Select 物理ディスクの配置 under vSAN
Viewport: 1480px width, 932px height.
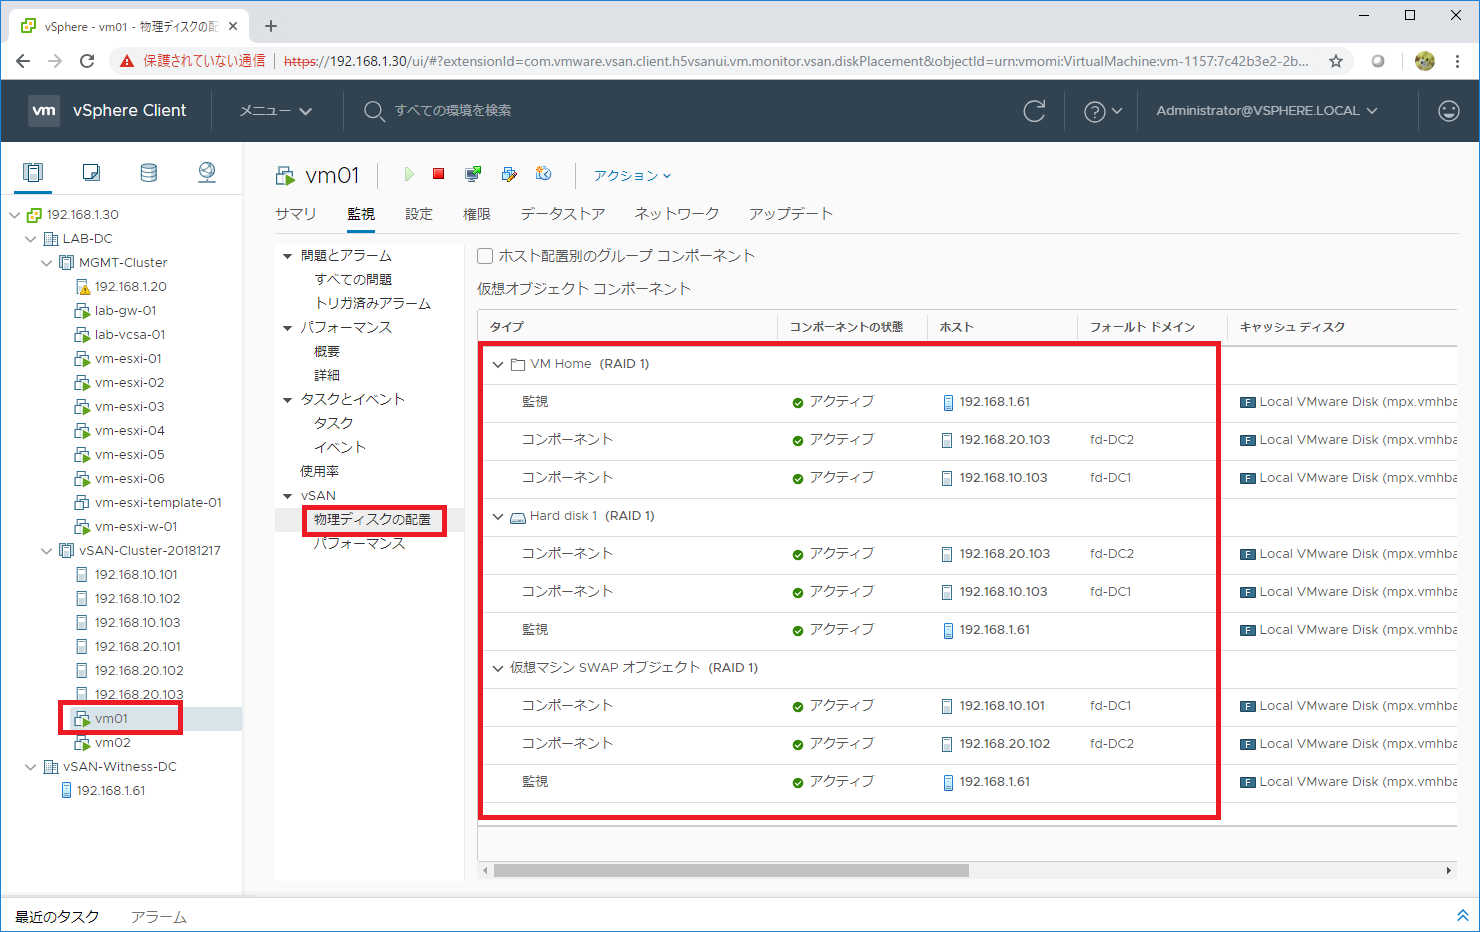click(x=373, y=520)
